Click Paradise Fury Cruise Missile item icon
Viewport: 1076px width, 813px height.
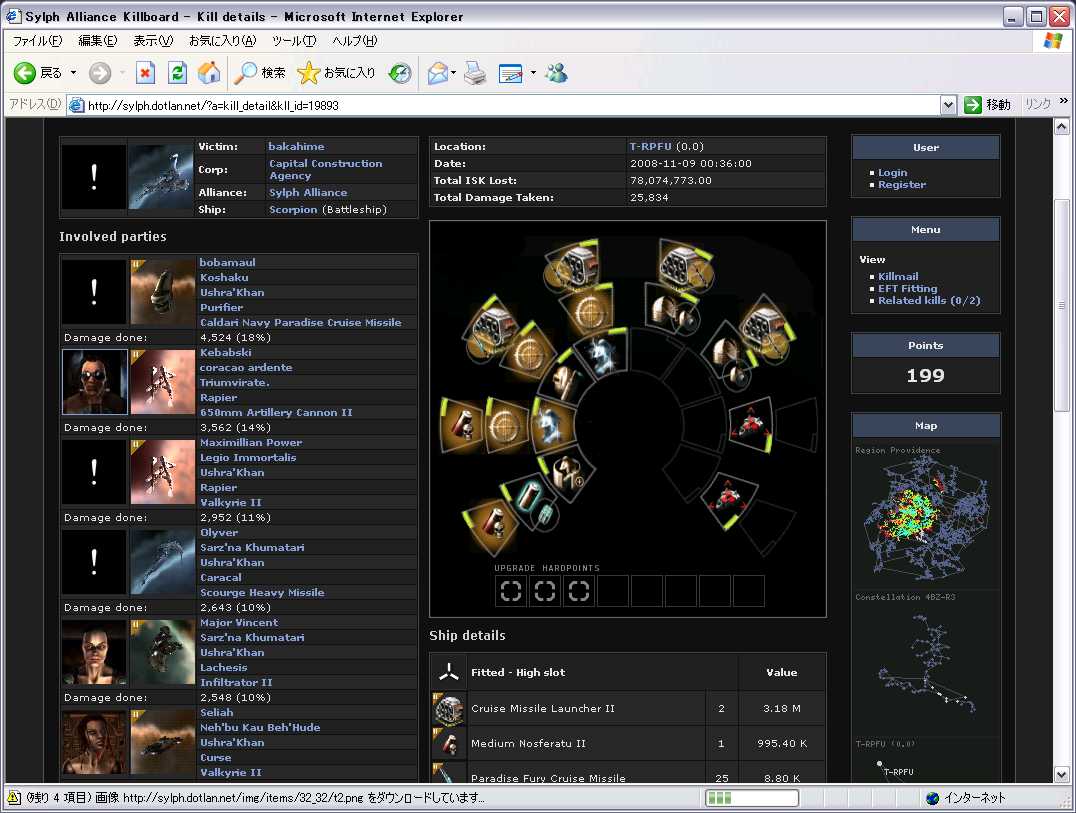click(x=449, y=773)
